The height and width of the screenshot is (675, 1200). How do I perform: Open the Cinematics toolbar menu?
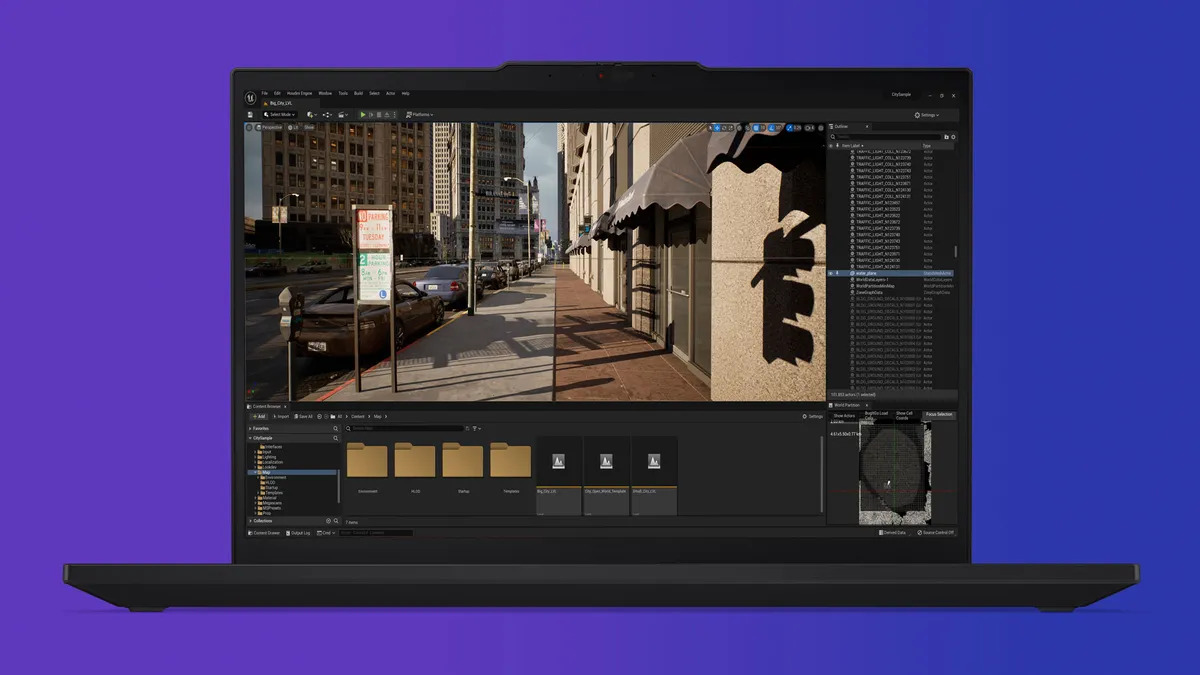tap(343, 115)
